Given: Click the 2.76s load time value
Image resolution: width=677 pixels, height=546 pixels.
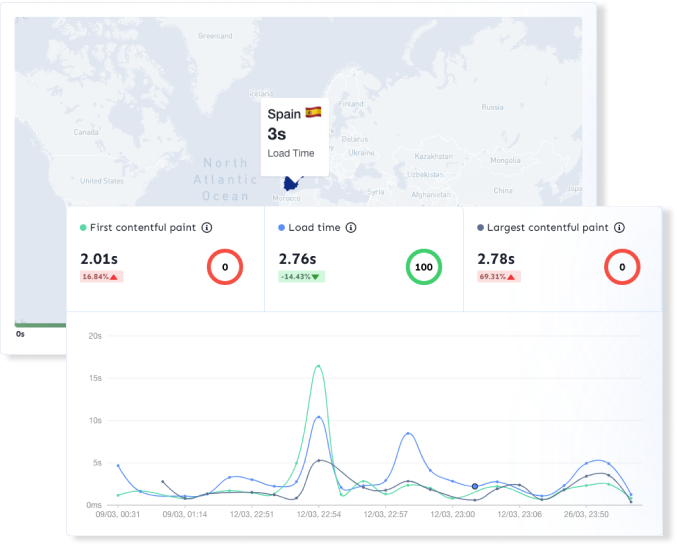Looking at the screenshot, I should (297, 259).
